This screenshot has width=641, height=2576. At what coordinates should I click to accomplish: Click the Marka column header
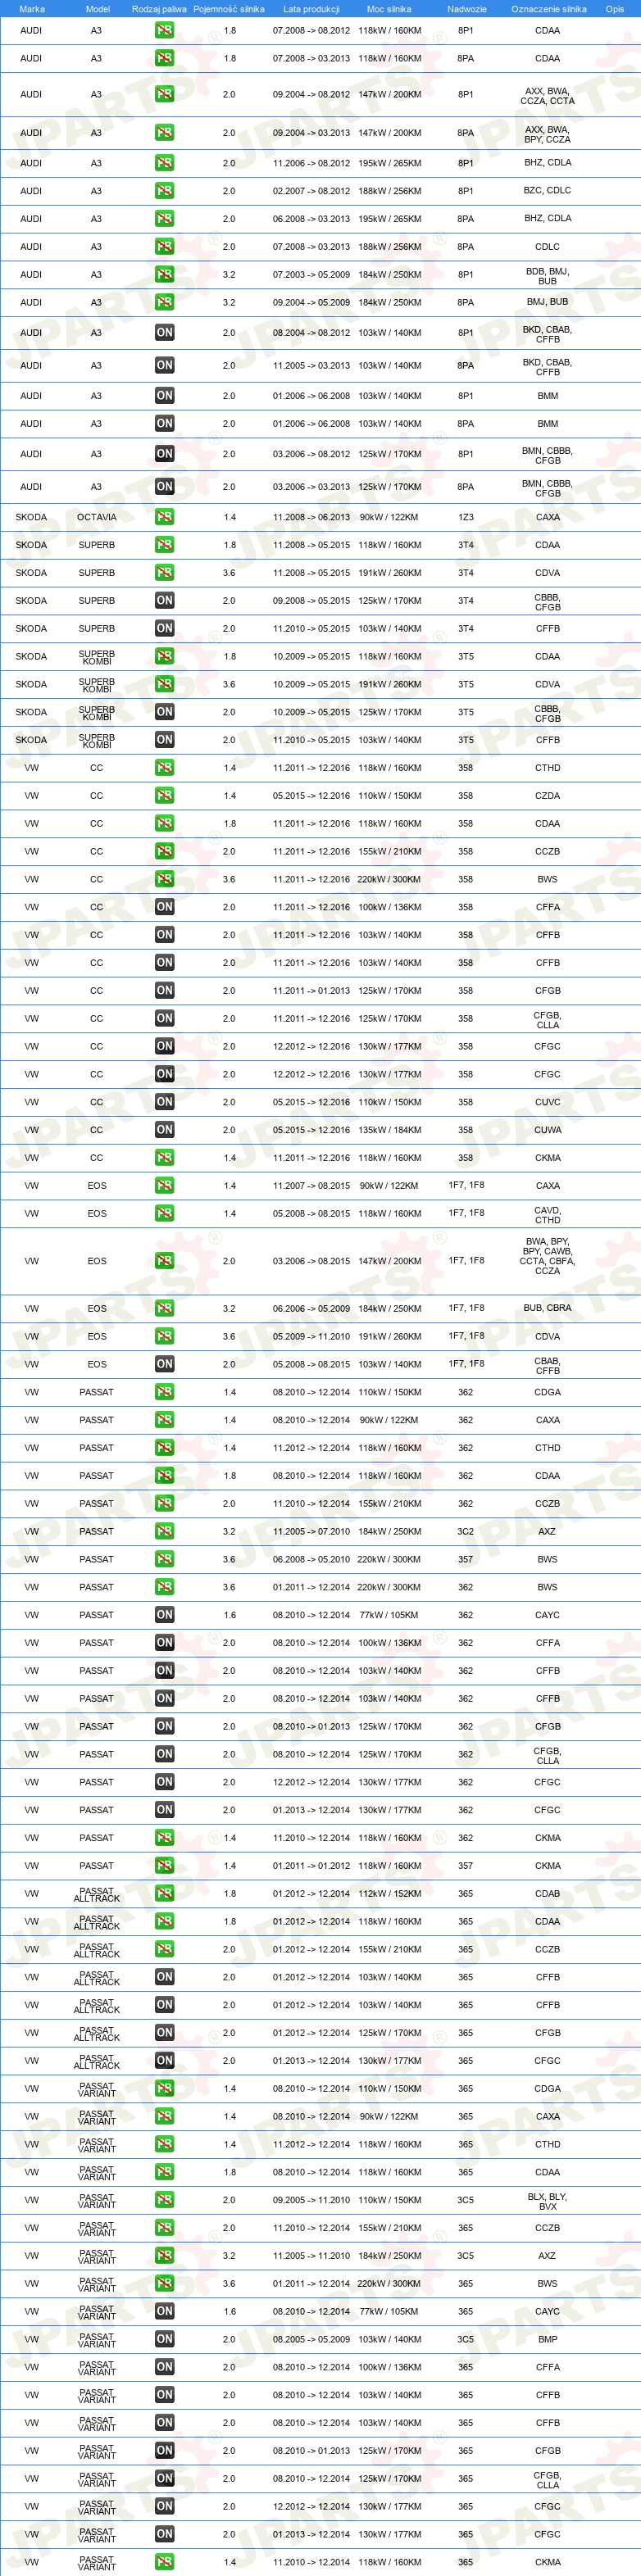click(32, 9)
